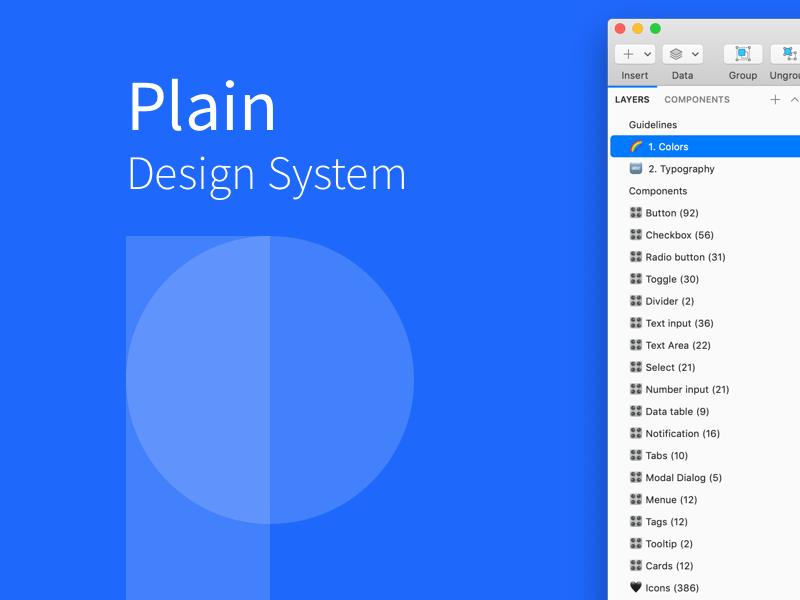
Task: Click the icon beside Tabs (10)
Action: point(636,455)
